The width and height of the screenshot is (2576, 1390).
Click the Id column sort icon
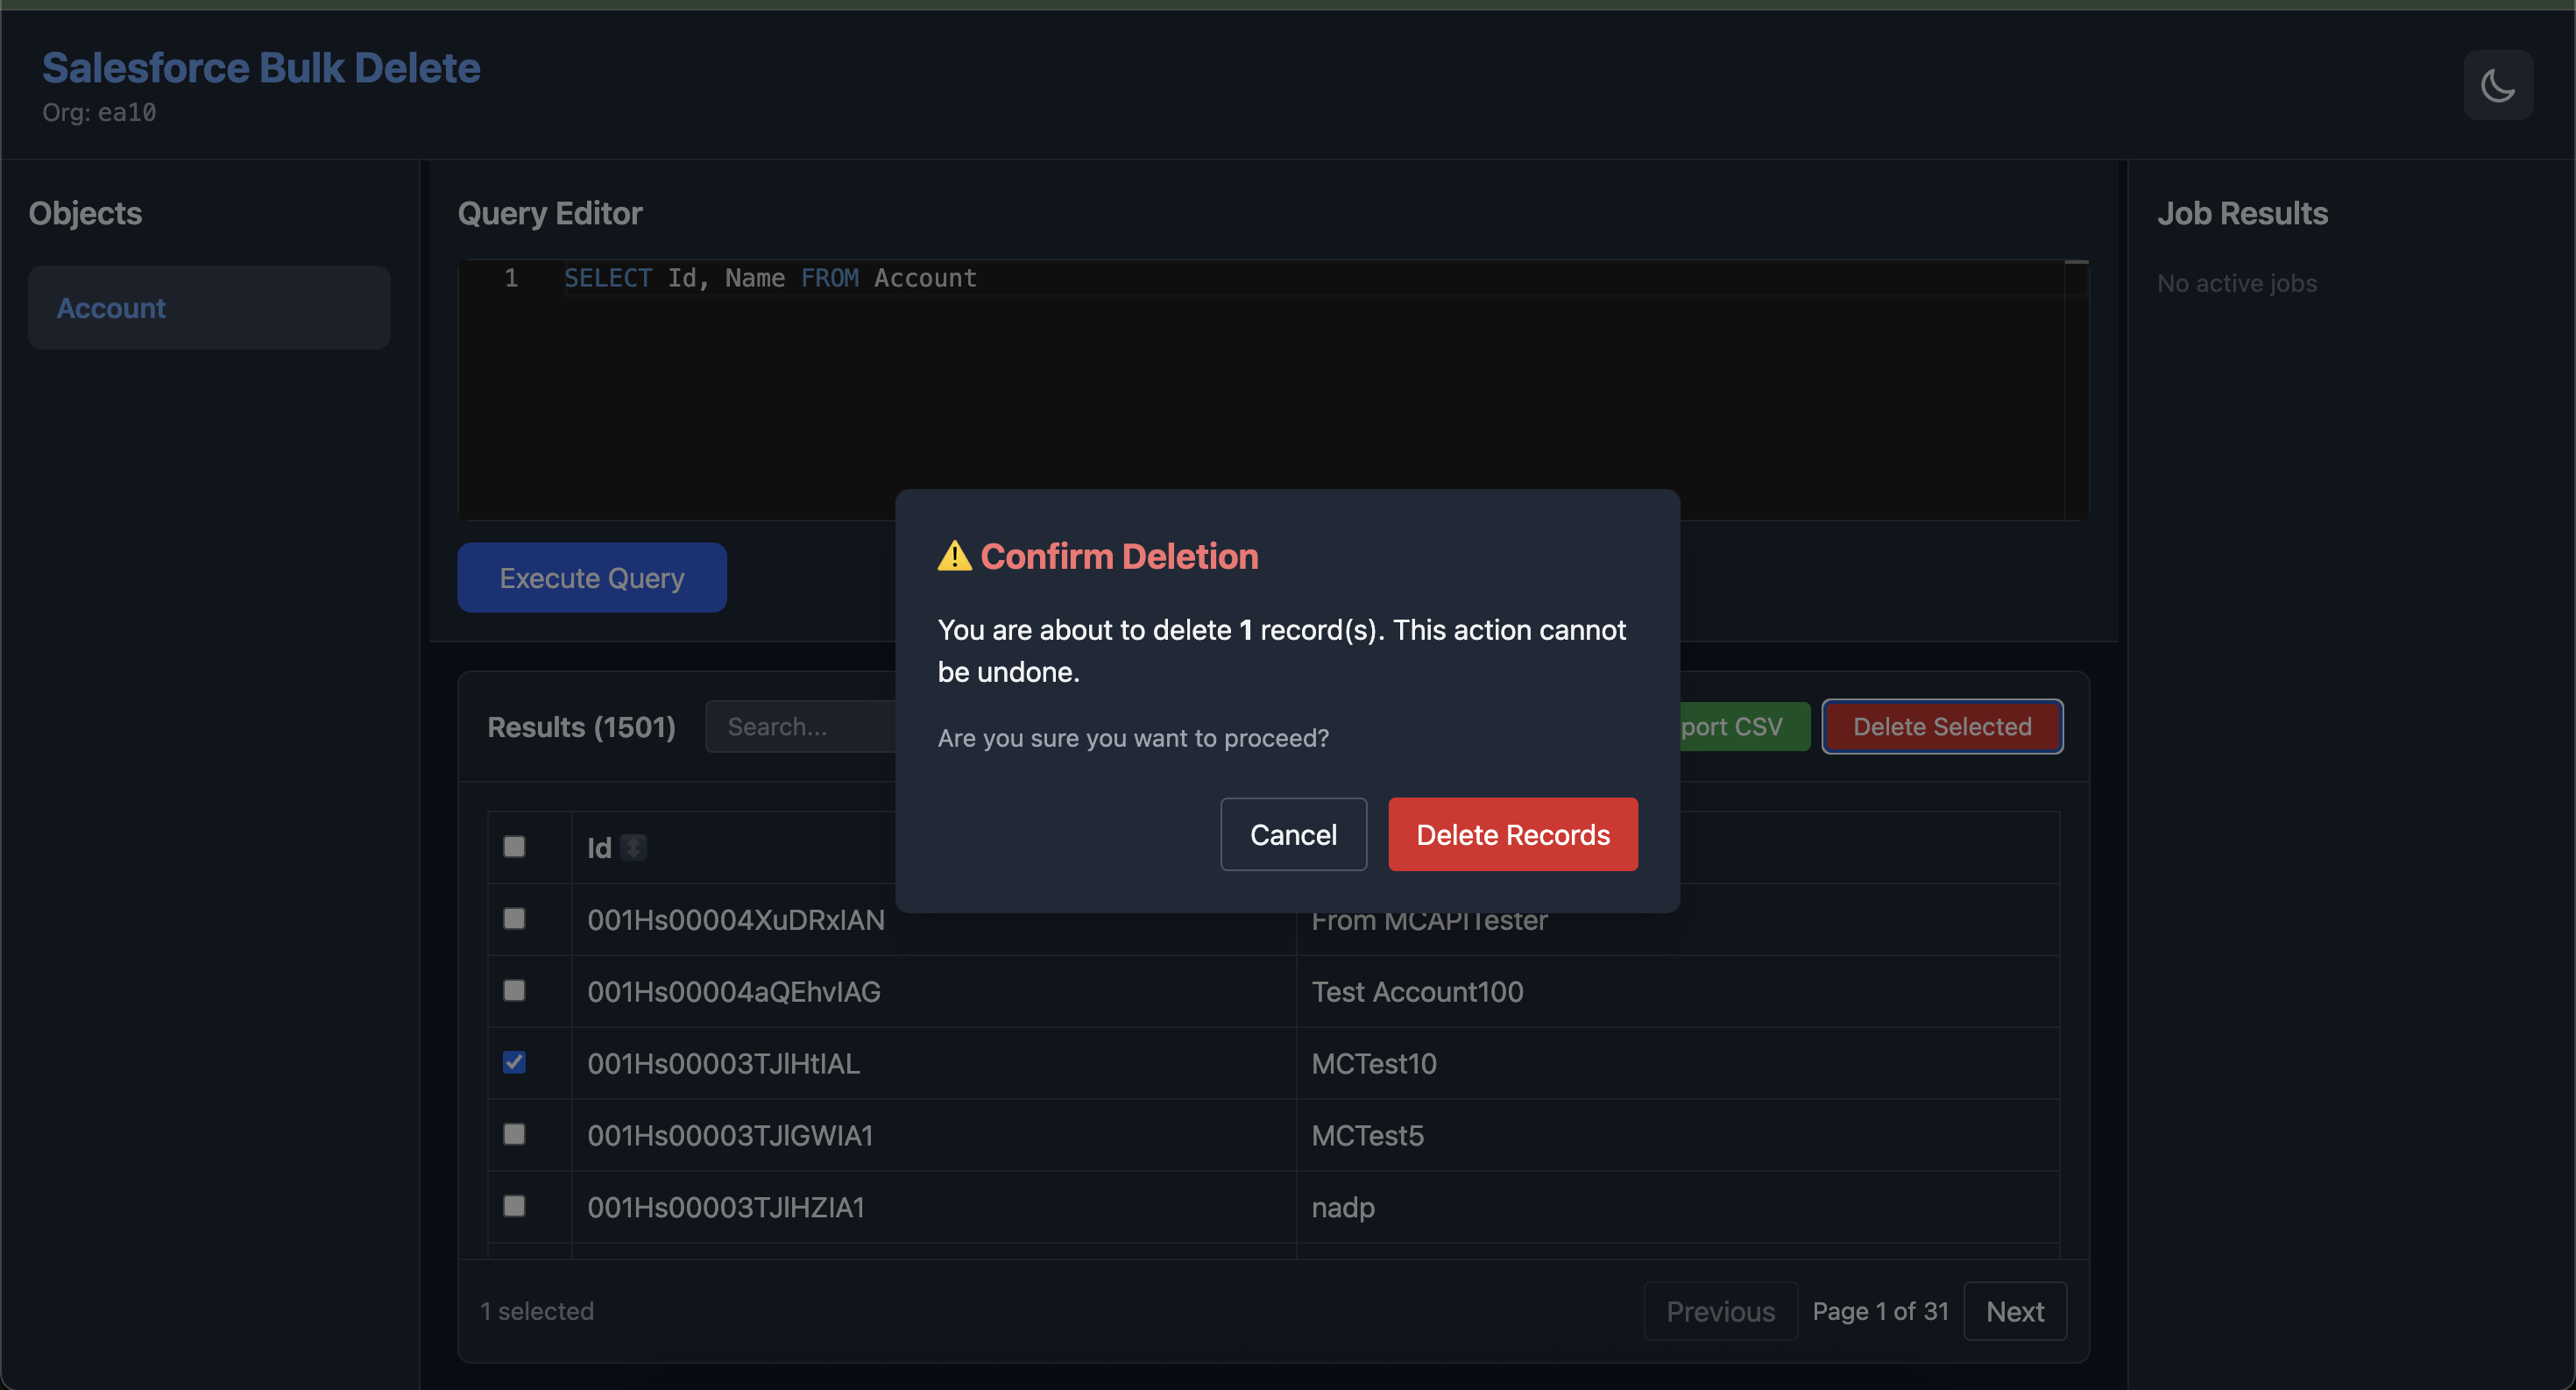click(x=633, y=847)
